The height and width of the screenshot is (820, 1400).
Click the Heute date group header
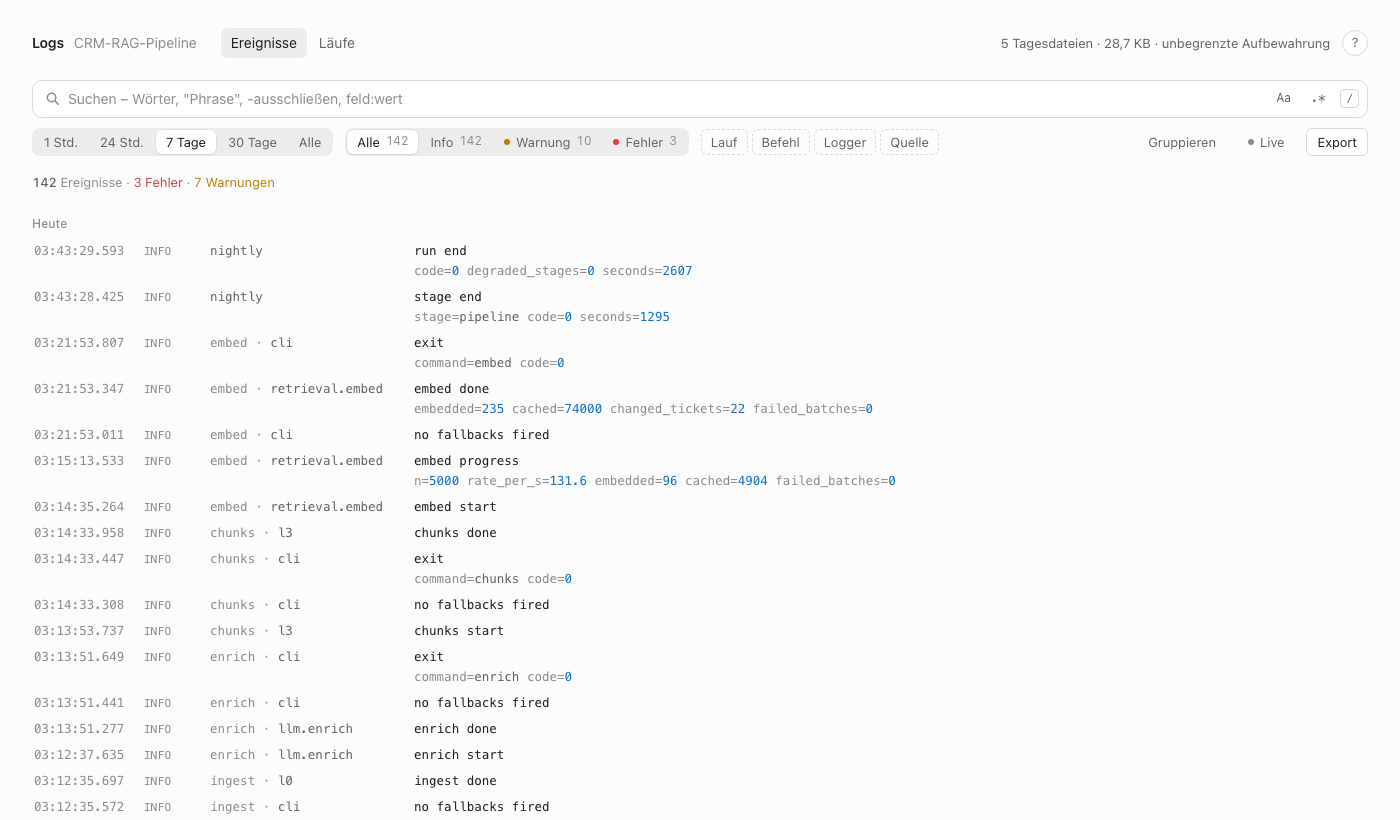click(50, 223)
